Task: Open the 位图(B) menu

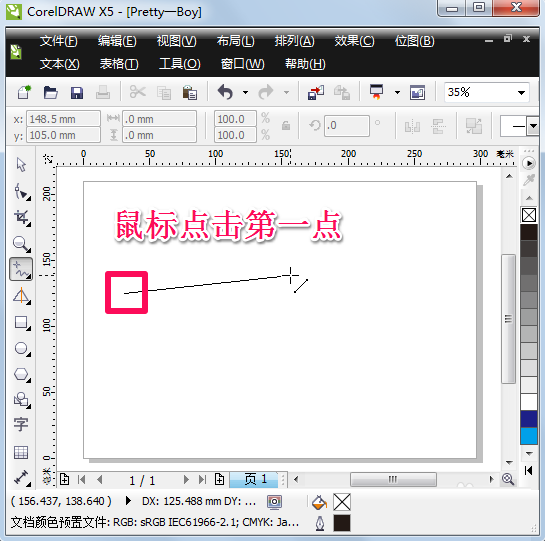Action: [414, 41]
